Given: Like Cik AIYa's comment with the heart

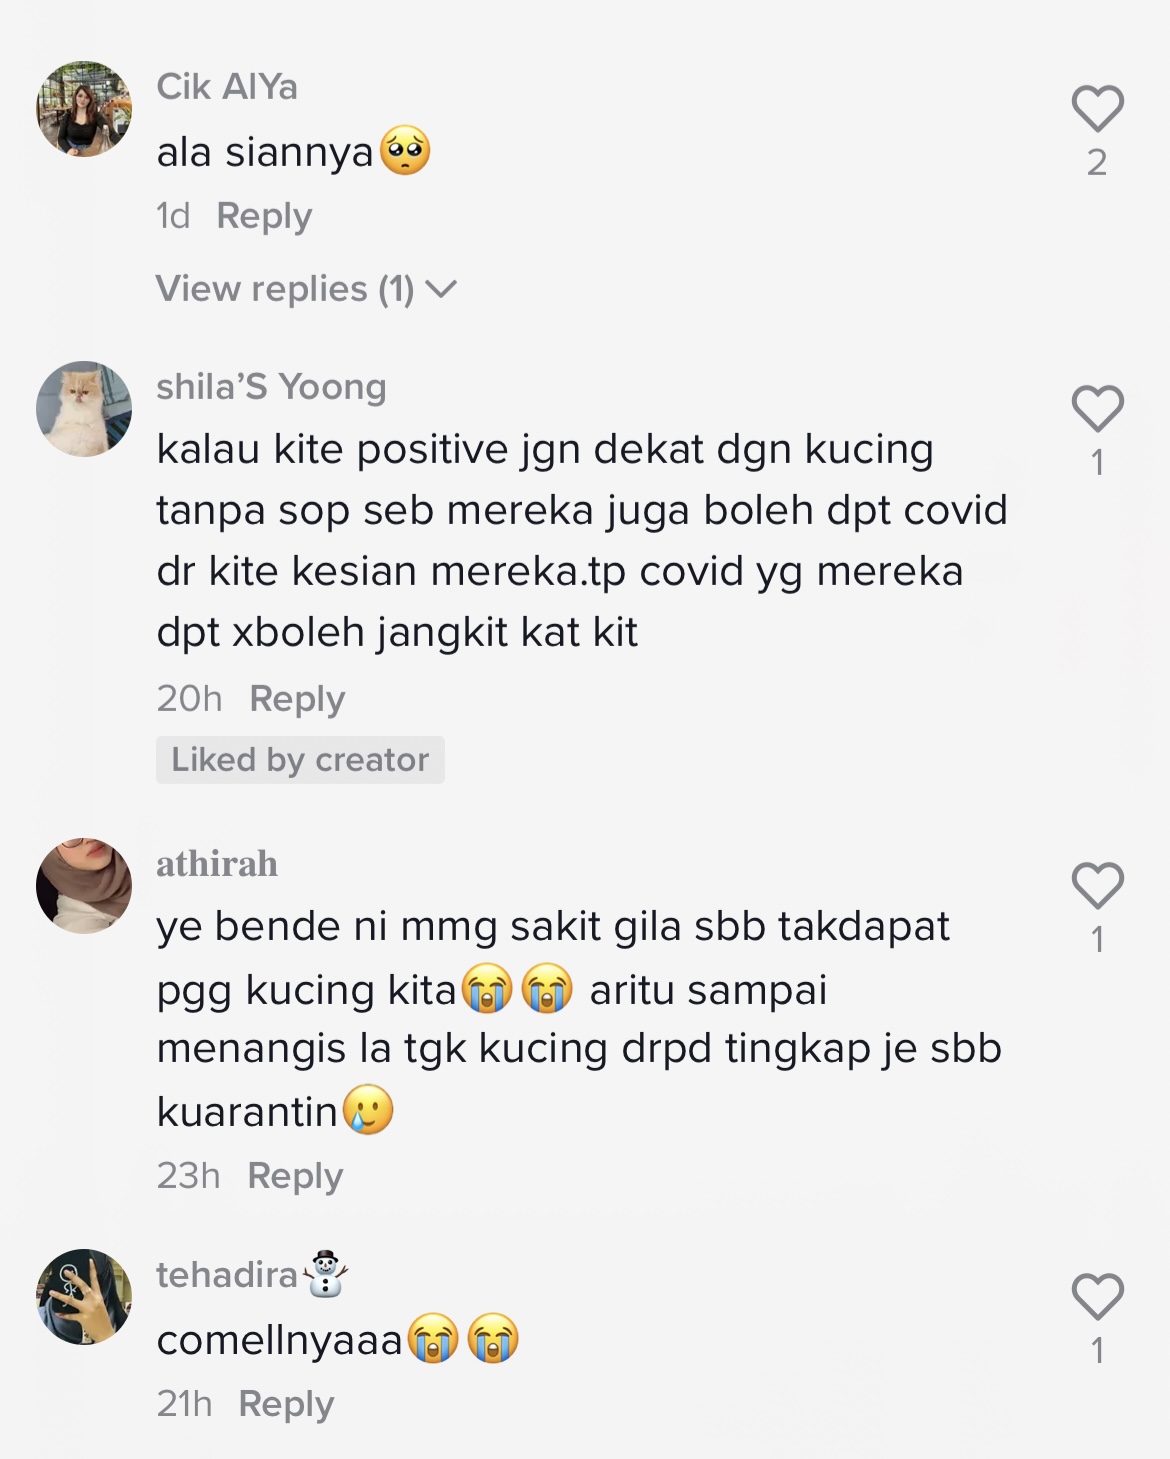Looking at the screenshot, I should tap(1098, 109).
